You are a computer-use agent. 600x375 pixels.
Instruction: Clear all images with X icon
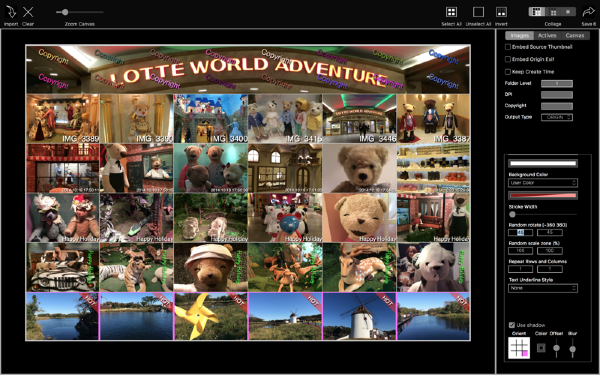28,12
